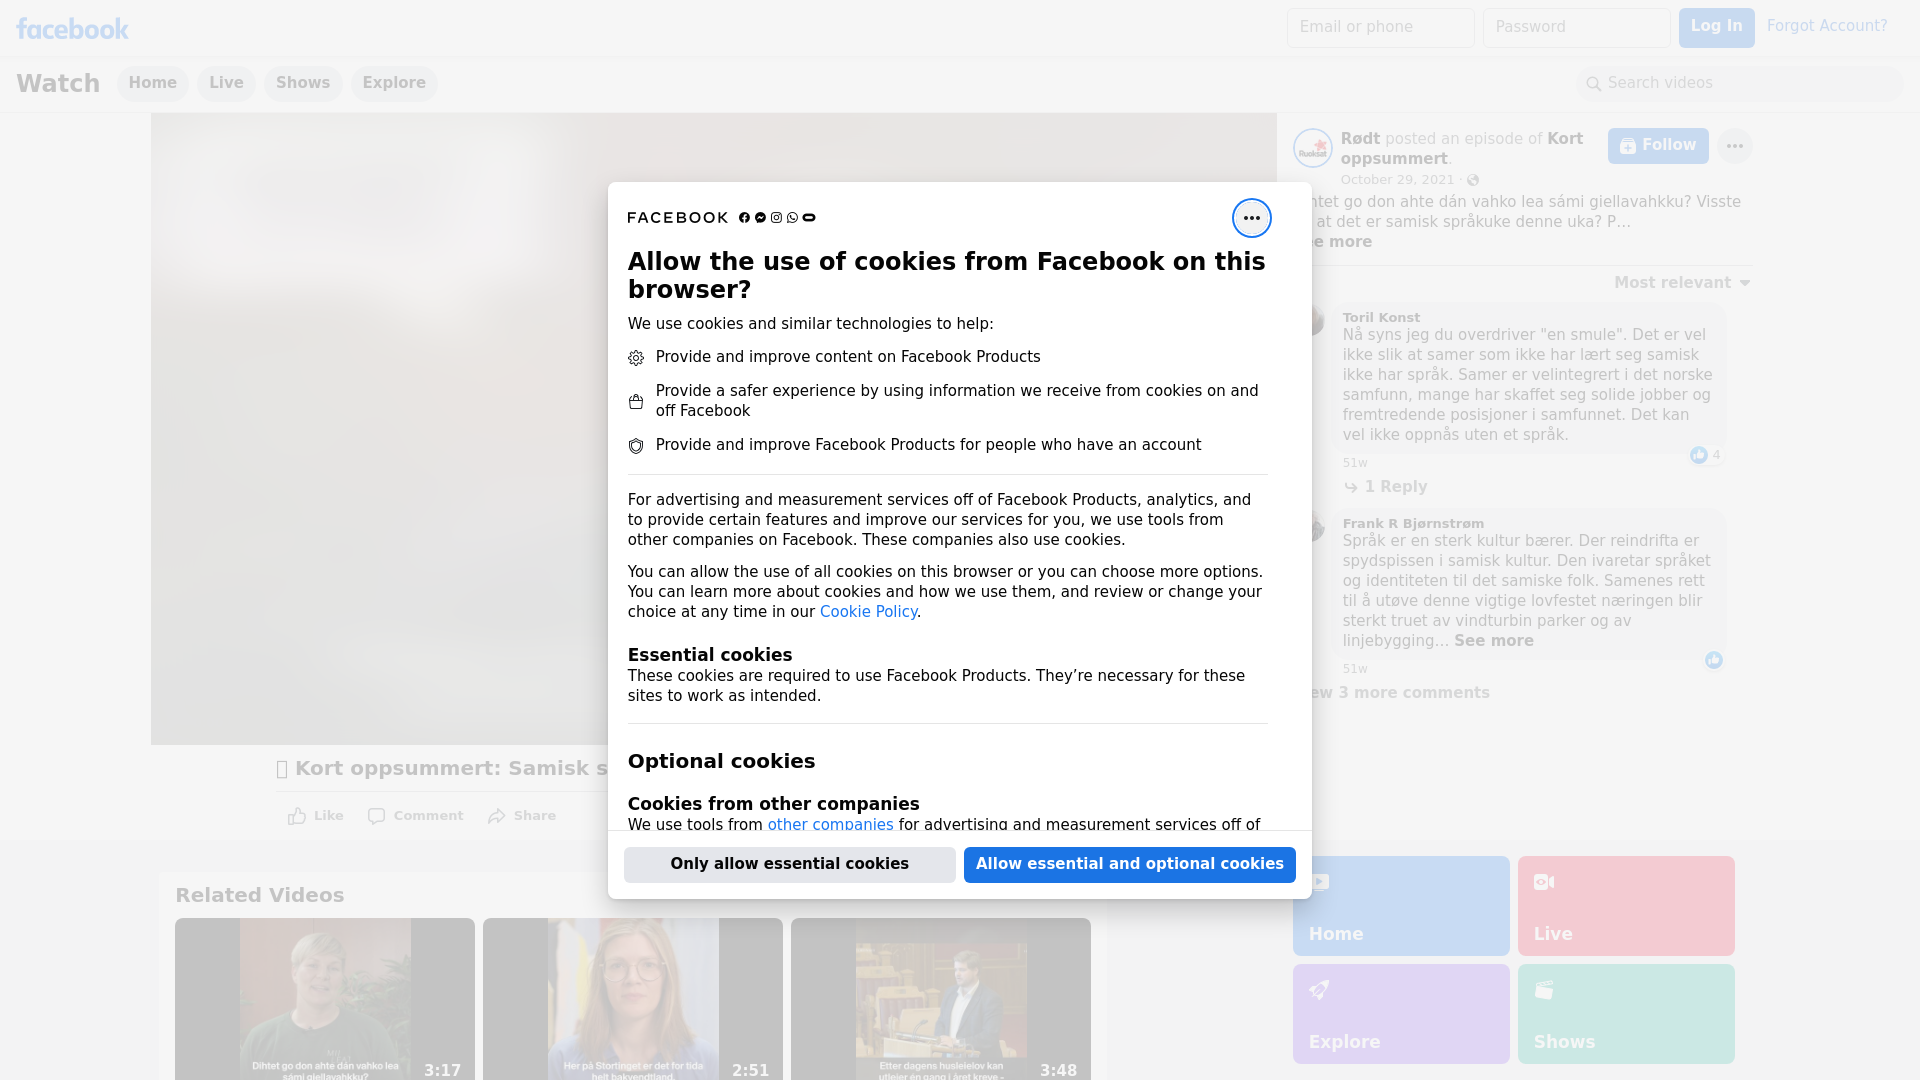
Task: Click Frank R Bjørnstrøm commenter name
Action: (1413, 524)
